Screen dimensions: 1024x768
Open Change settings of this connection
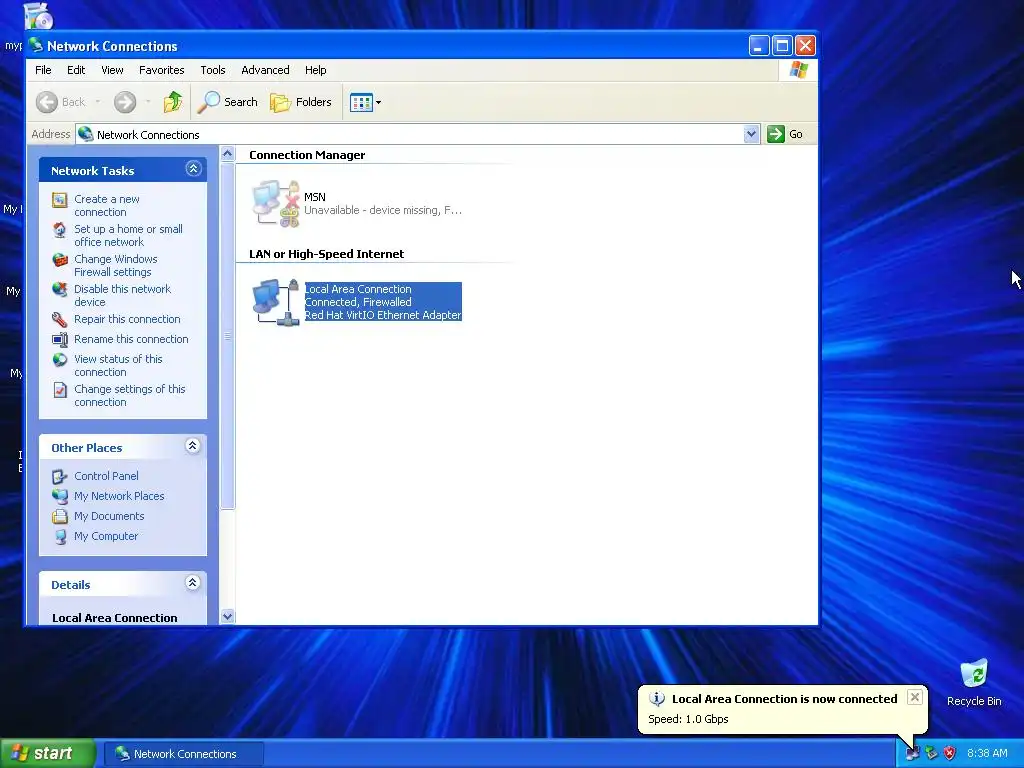click(x=129, y=396)
